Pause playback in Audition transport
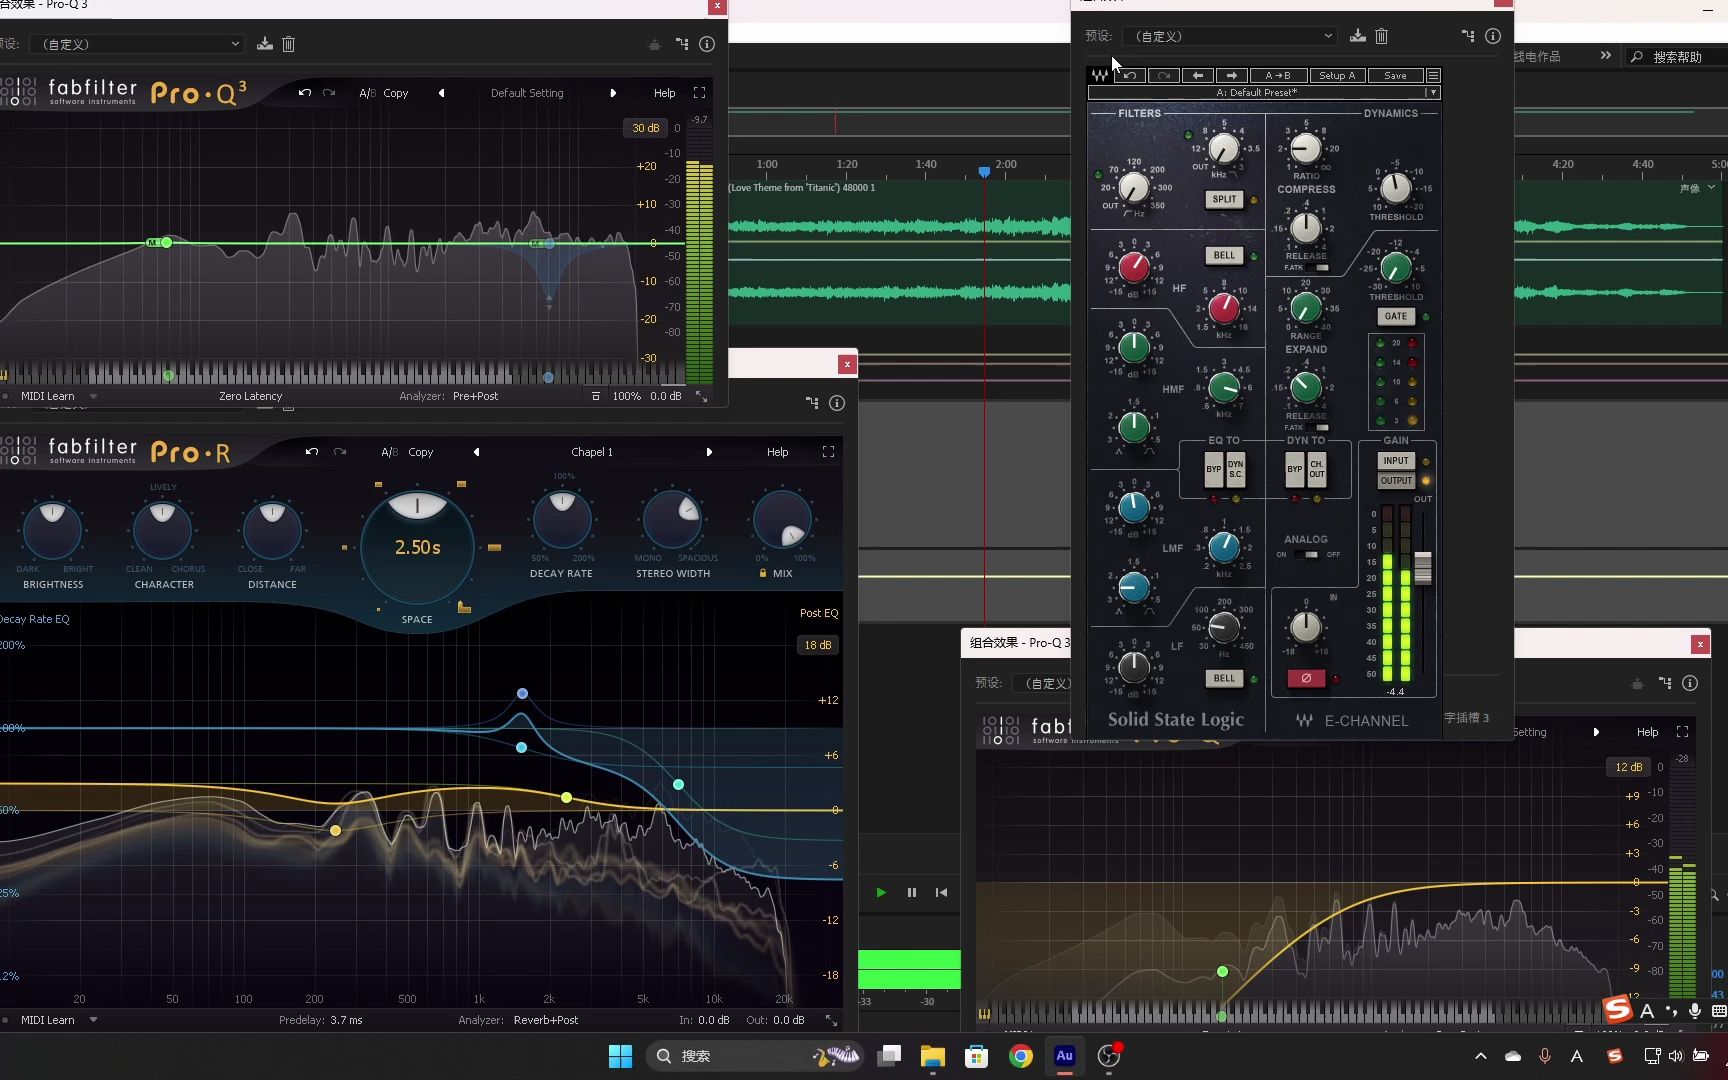1728x1080 pixels. tap(912, 893)
